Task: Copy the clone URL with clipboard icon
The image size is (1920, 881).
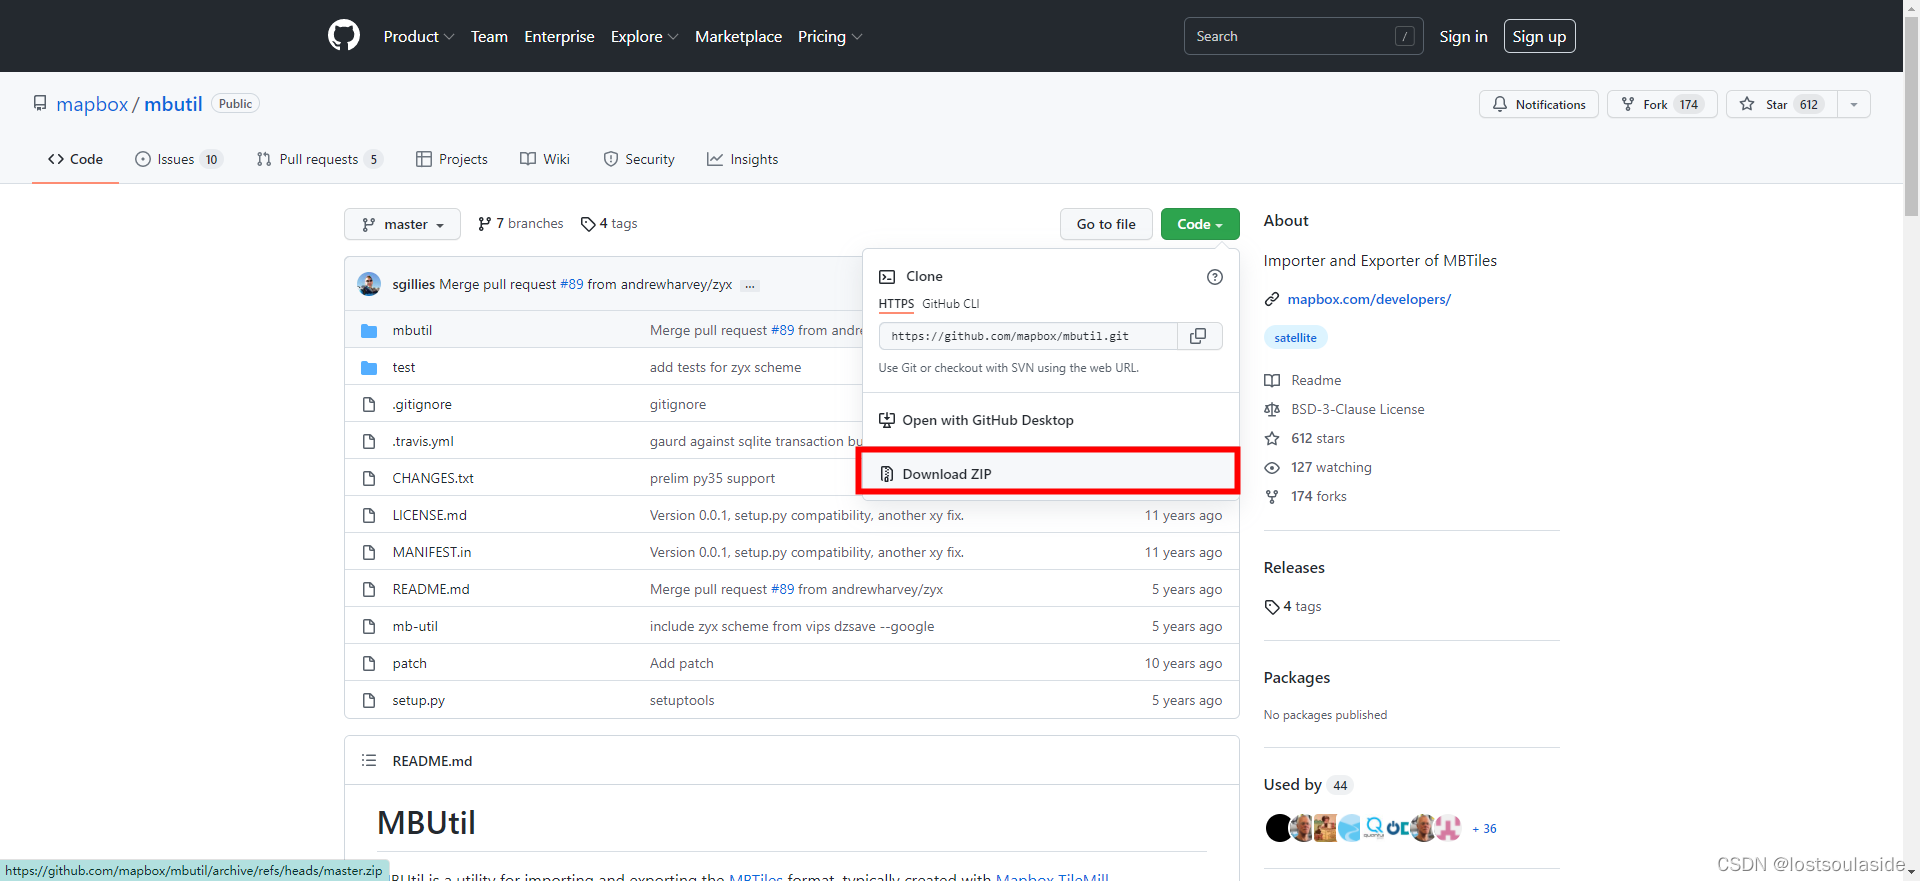Action: pos(1198,336)
